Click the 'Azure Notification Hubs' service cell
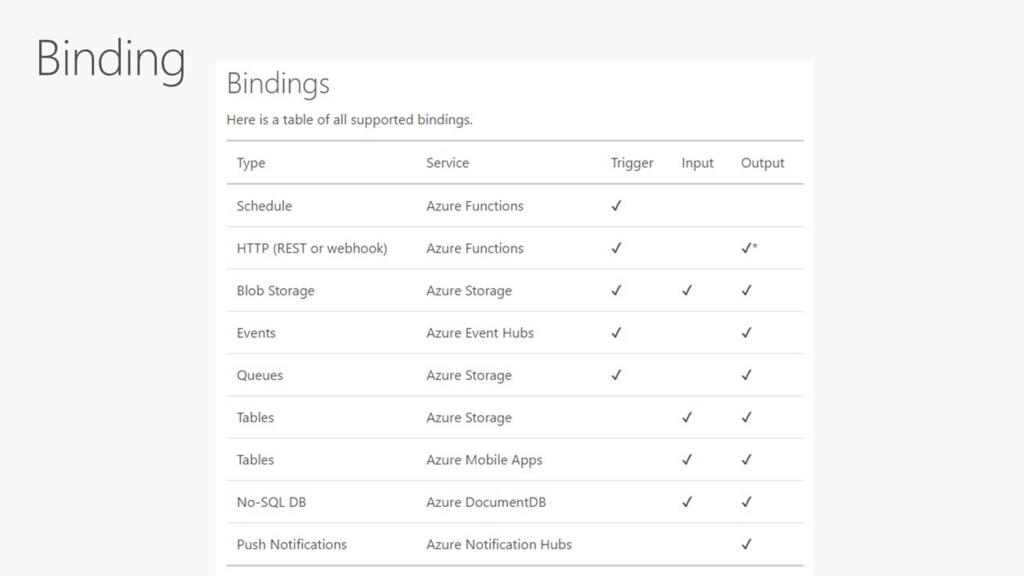 pos(499,545)
